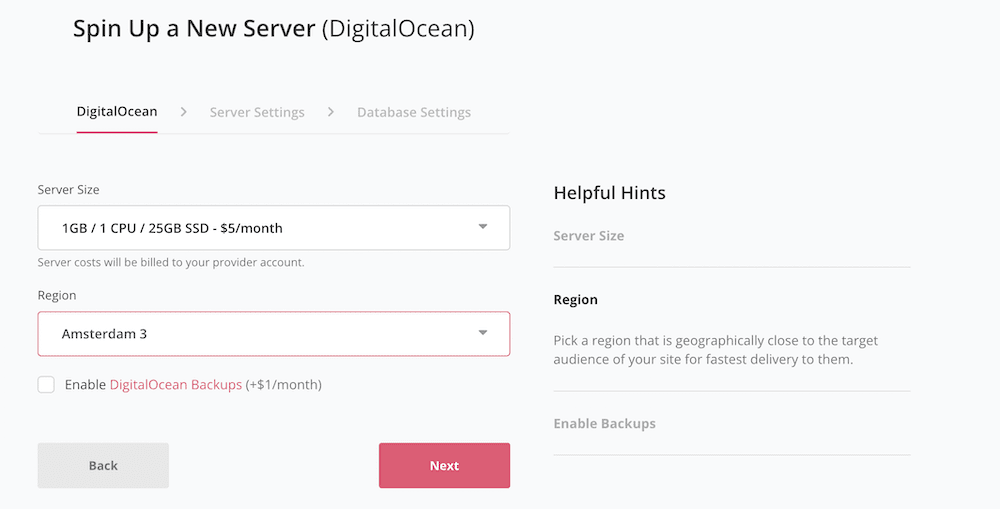Click the chevron after the DigitalOcean step
Viewport: 1000px width, 509px height.
point(184,112)
